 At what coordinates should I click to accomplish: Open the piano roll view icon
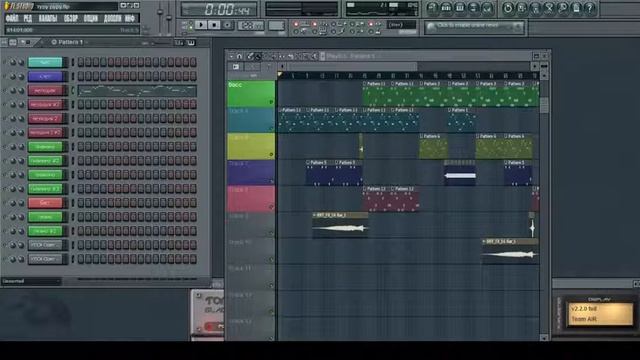click(x=460, y=8)
